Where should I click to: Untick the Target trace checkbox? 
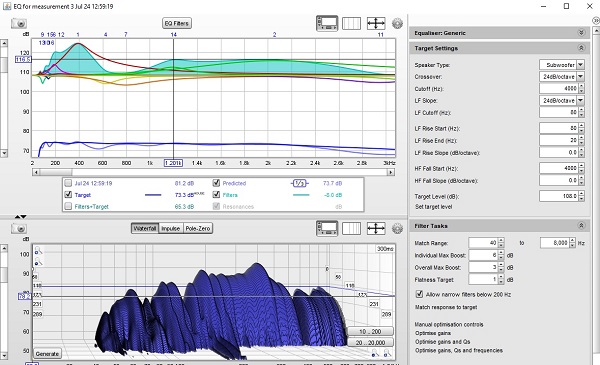68,195
